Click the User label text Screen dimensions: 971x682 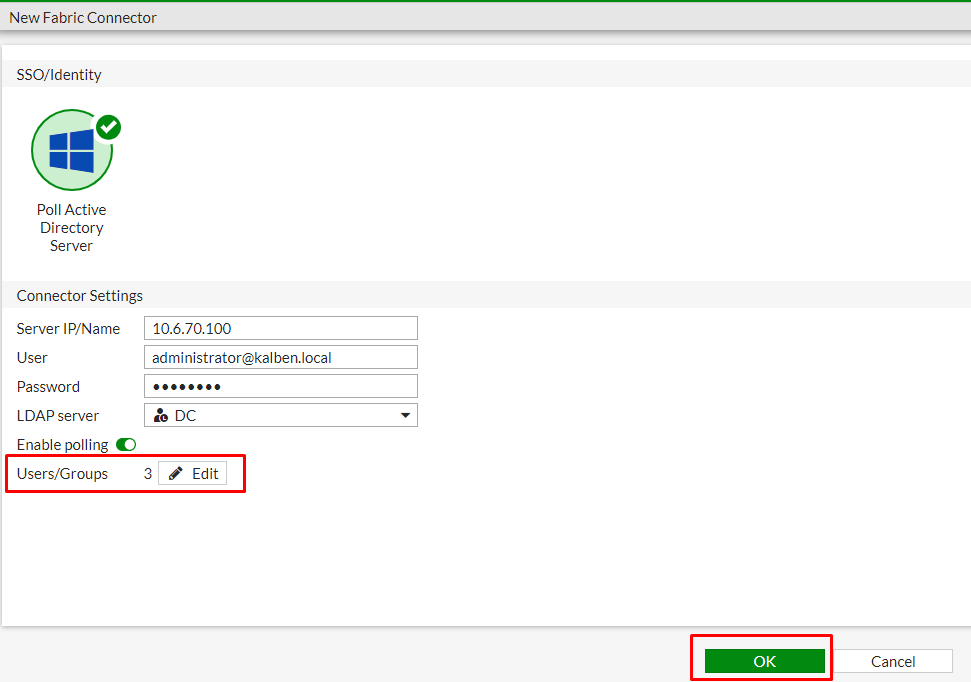click(x=32, y=357)
